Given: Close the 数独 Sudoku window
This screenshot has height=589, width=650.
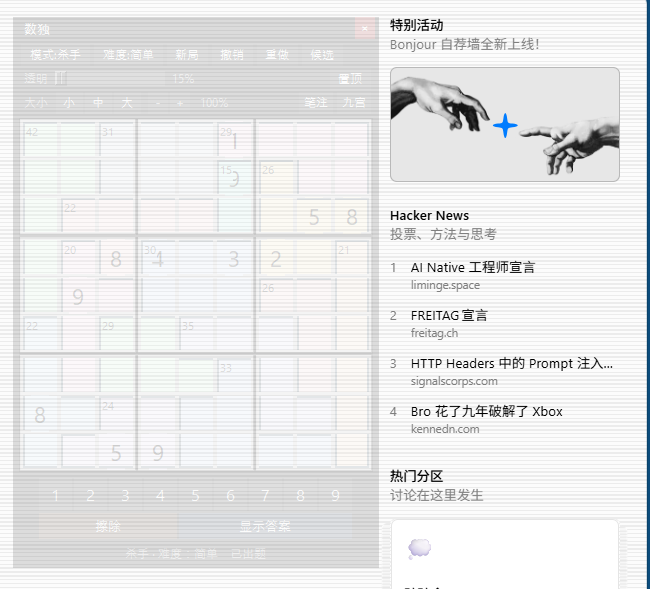Looking at the screenshot, I should pos(365,28).
